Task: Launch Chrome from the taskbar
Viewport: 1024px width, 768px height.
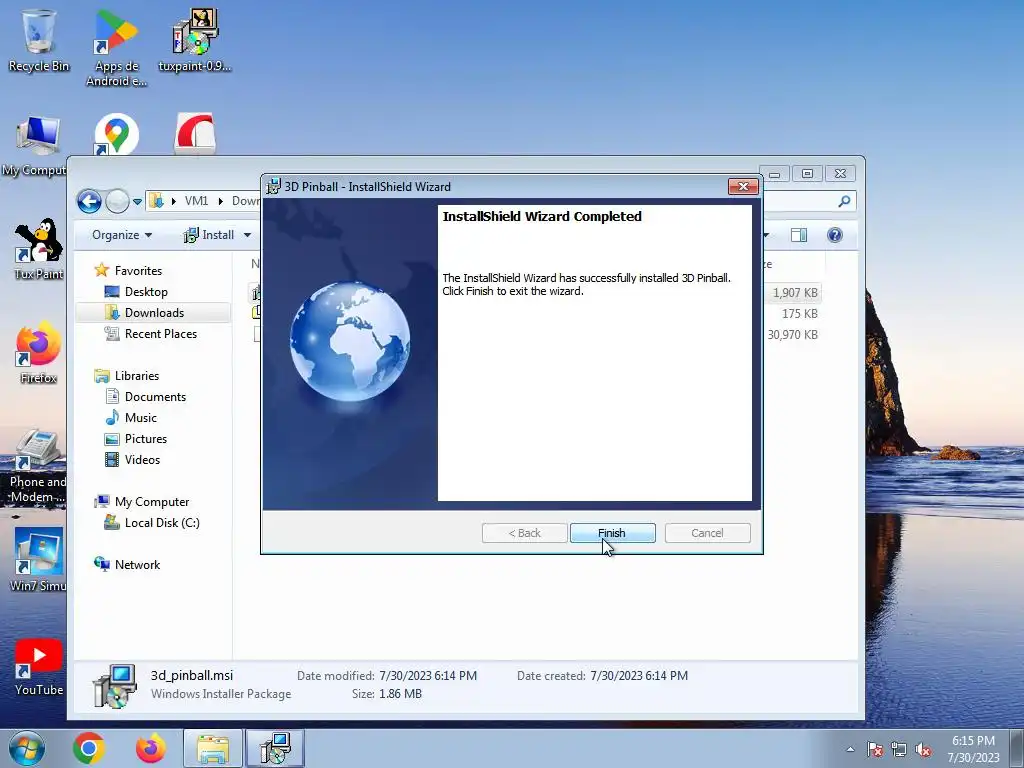Action: [x=89, y=748]
